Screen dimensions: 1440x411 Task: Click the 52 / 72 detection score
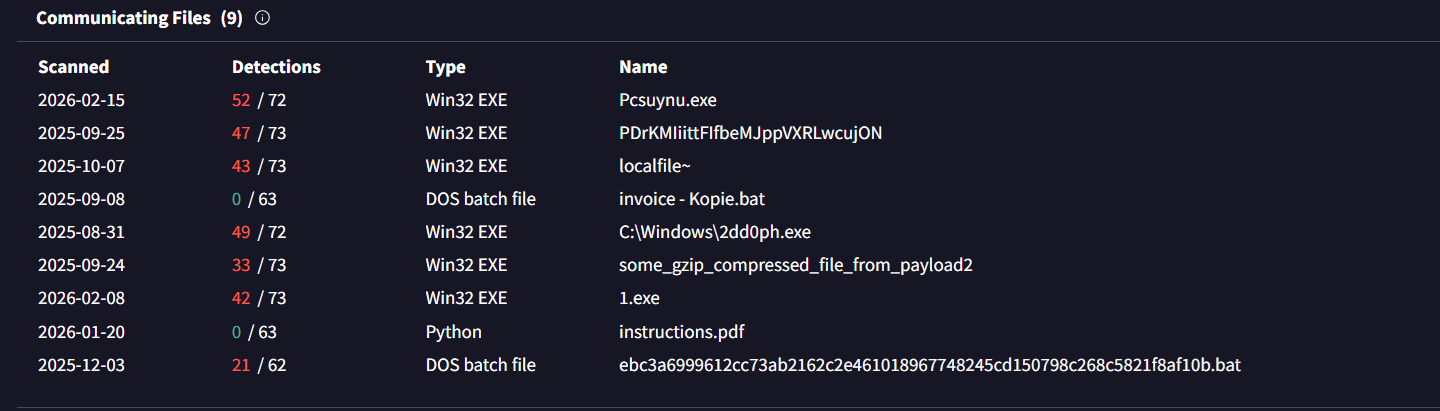point(259,100)
